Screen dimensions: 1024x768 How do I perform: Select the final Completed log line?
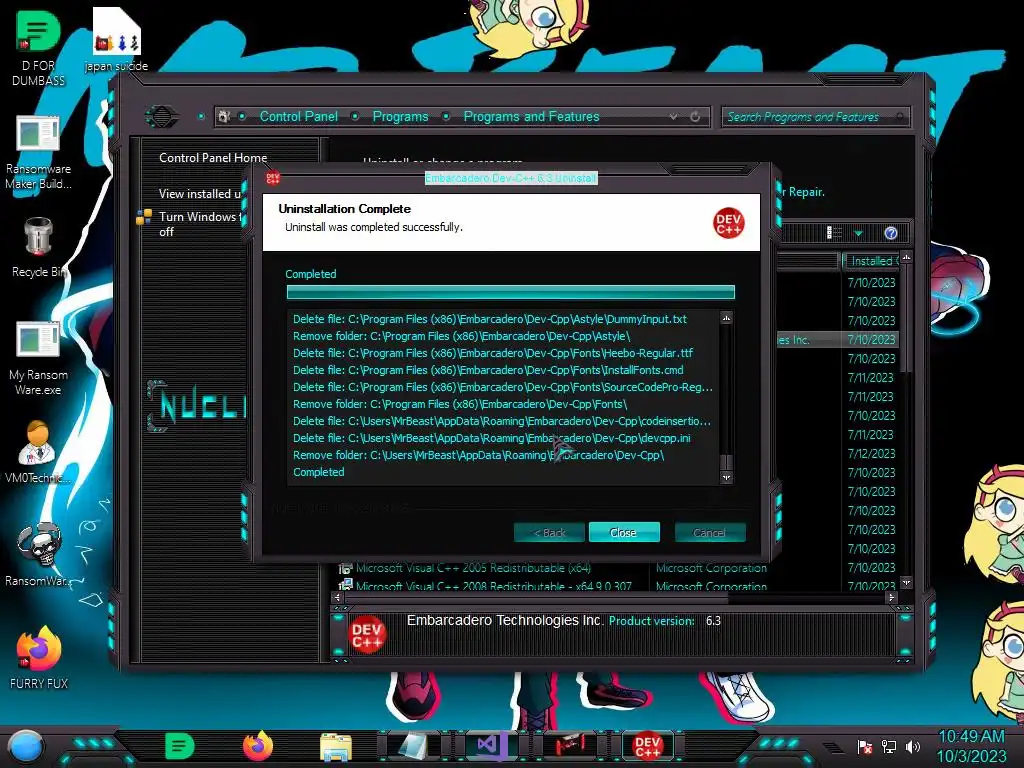[319, 472]
